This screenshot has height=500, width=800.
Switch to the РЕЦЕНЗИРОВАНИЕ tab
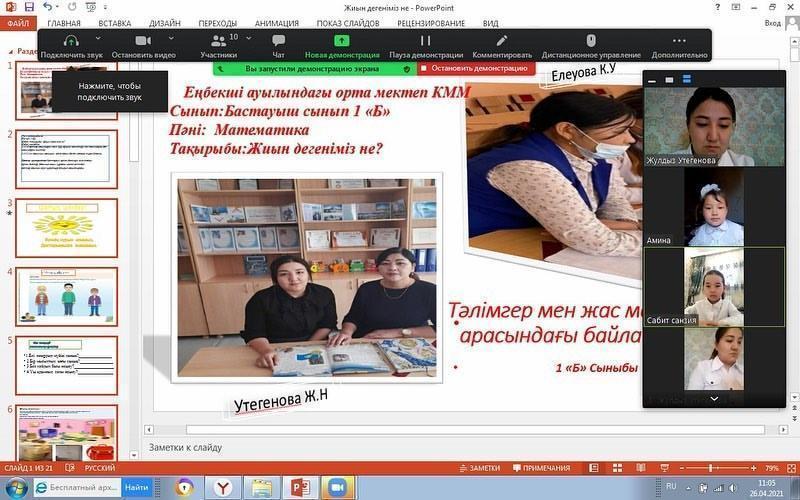tap(431, 23)
